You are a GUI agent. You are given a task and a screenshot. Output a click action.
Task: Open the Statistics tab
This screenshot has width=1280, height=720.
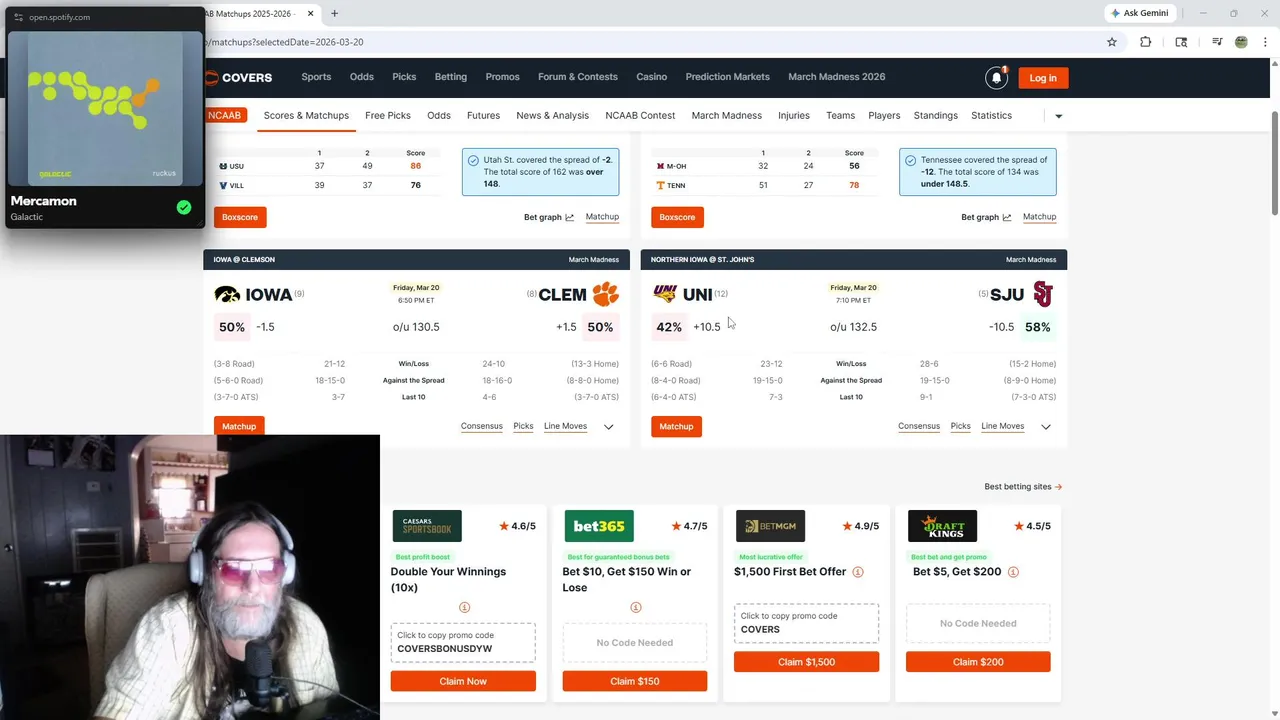(x=991, y=115)
